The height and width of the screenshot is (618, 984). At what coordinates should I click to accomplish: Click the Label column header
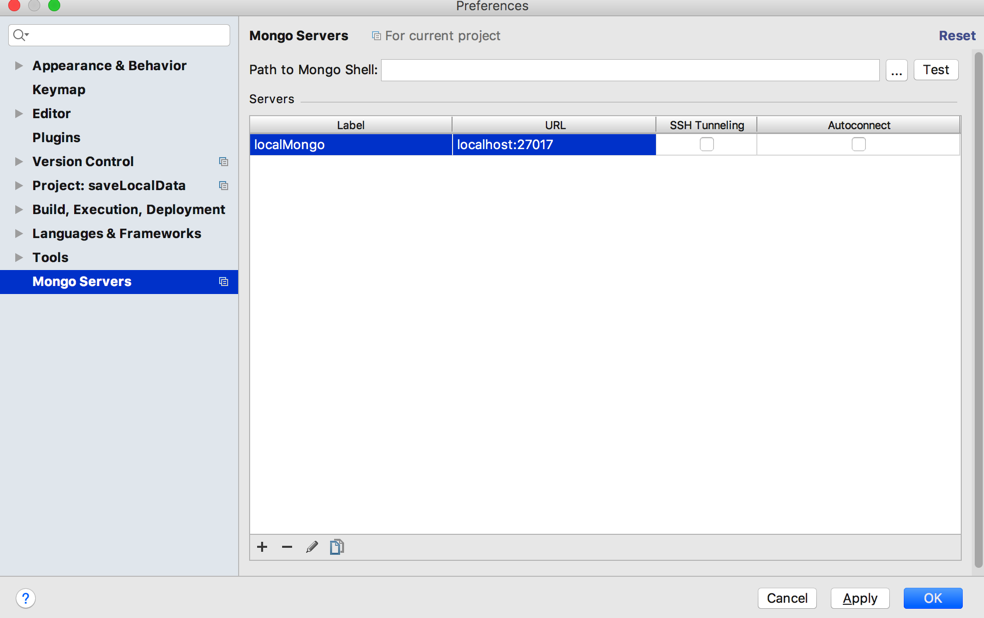351,125
